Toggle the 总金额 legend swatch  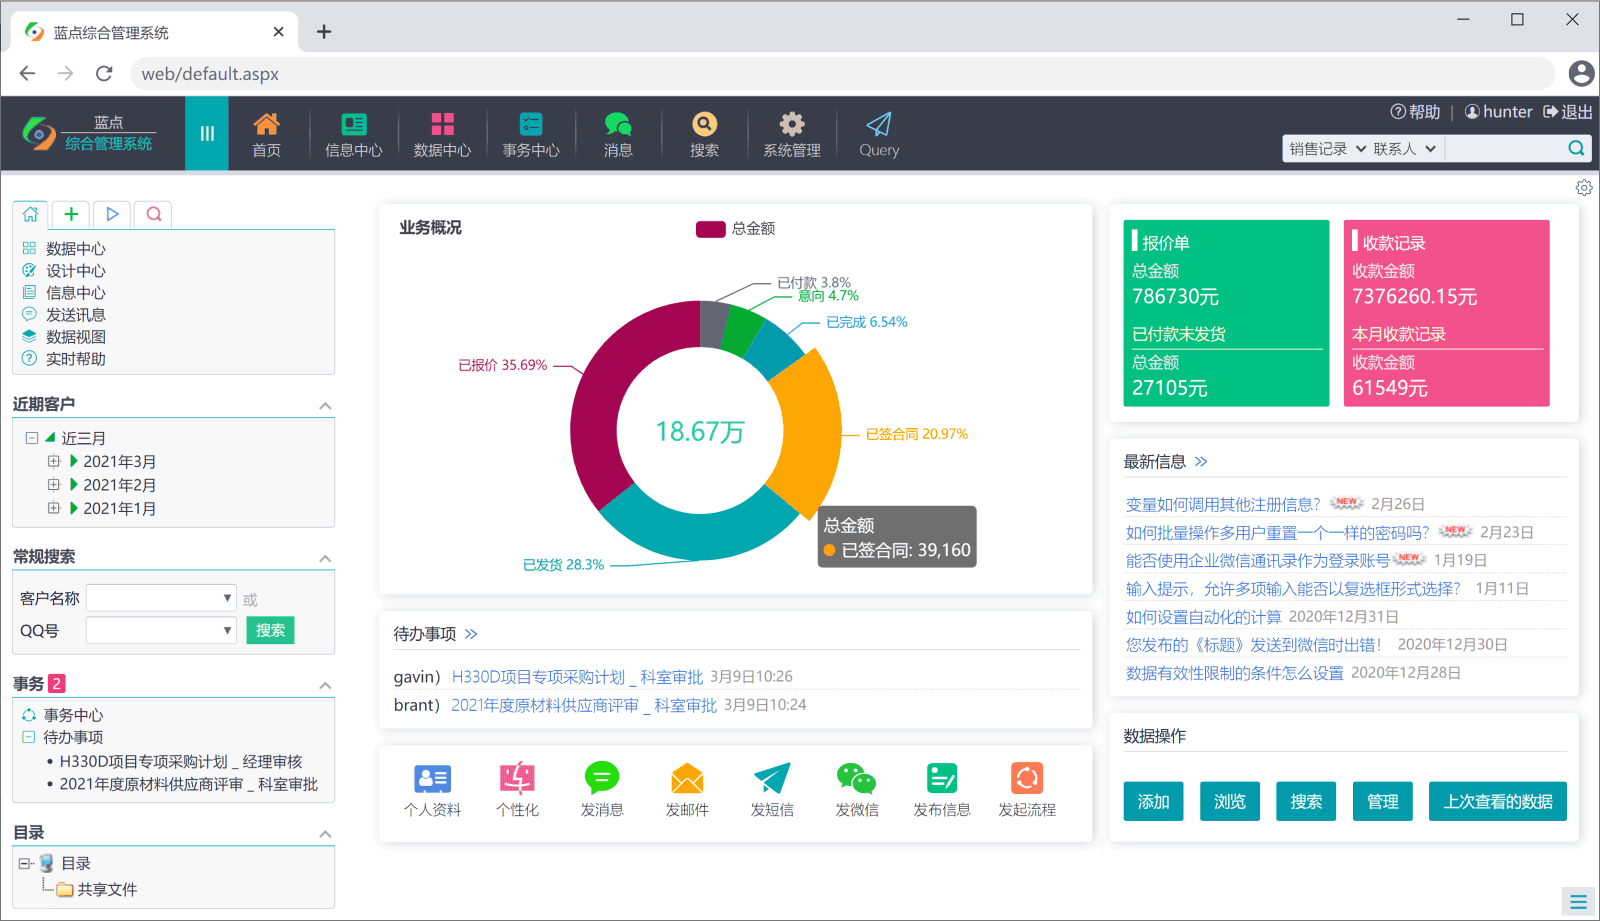(711, 229)
